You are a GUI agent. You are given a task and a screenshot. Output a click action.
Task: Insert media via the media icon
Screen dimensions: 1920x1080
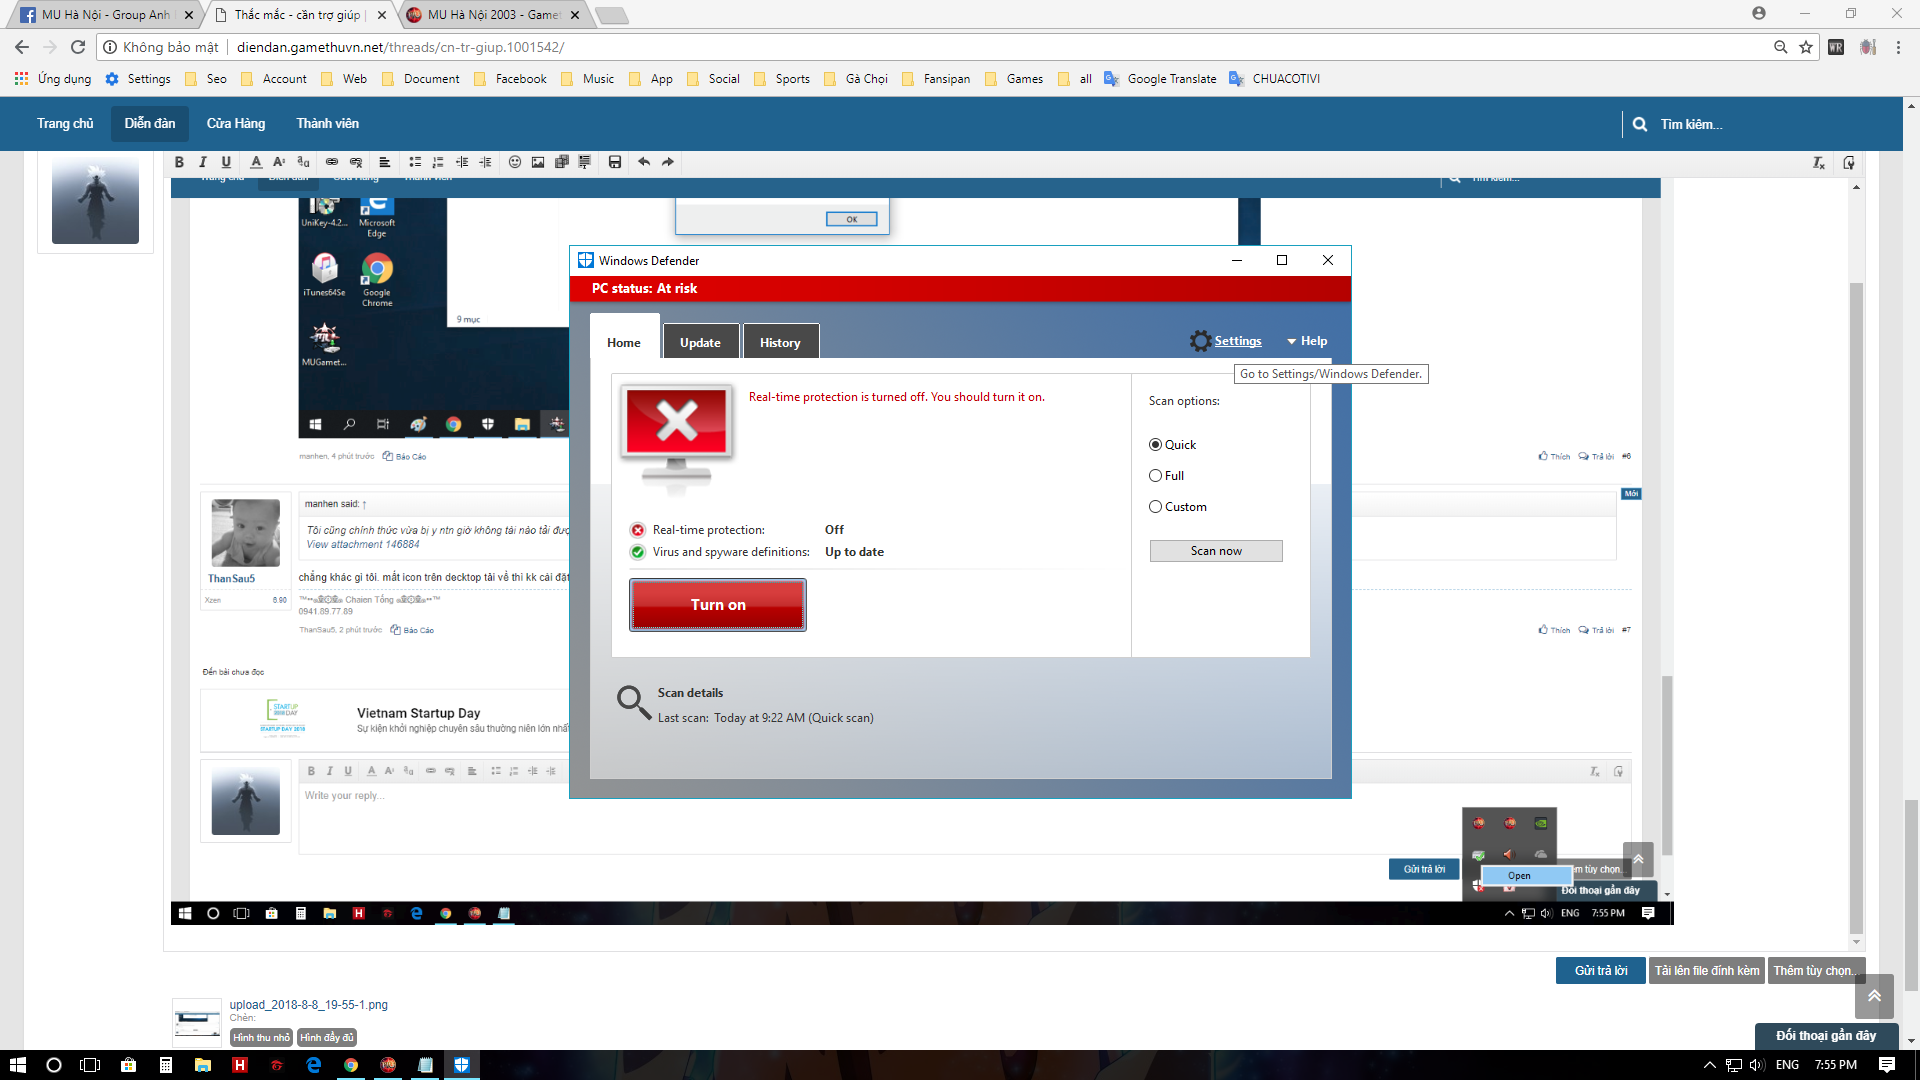point(562,162)
